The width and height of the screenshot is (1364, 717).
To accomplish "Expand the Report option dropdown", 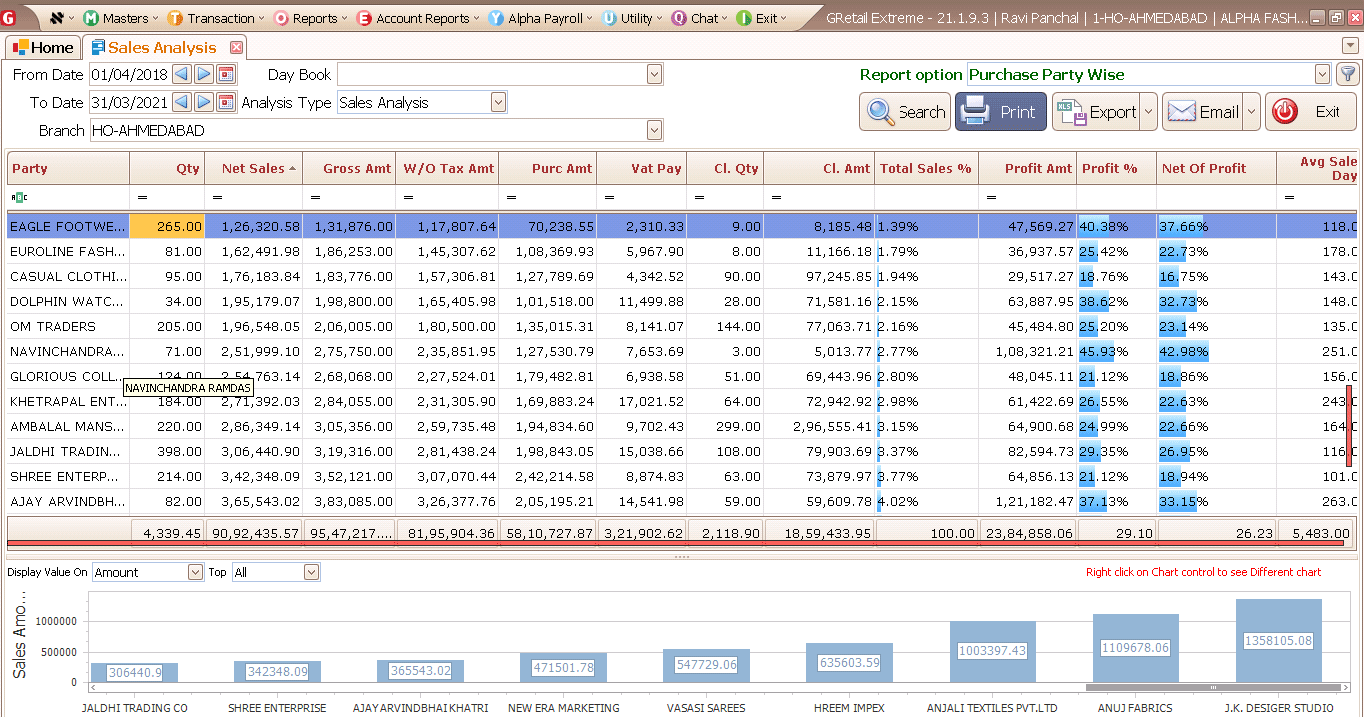I will click(1322, 74).
